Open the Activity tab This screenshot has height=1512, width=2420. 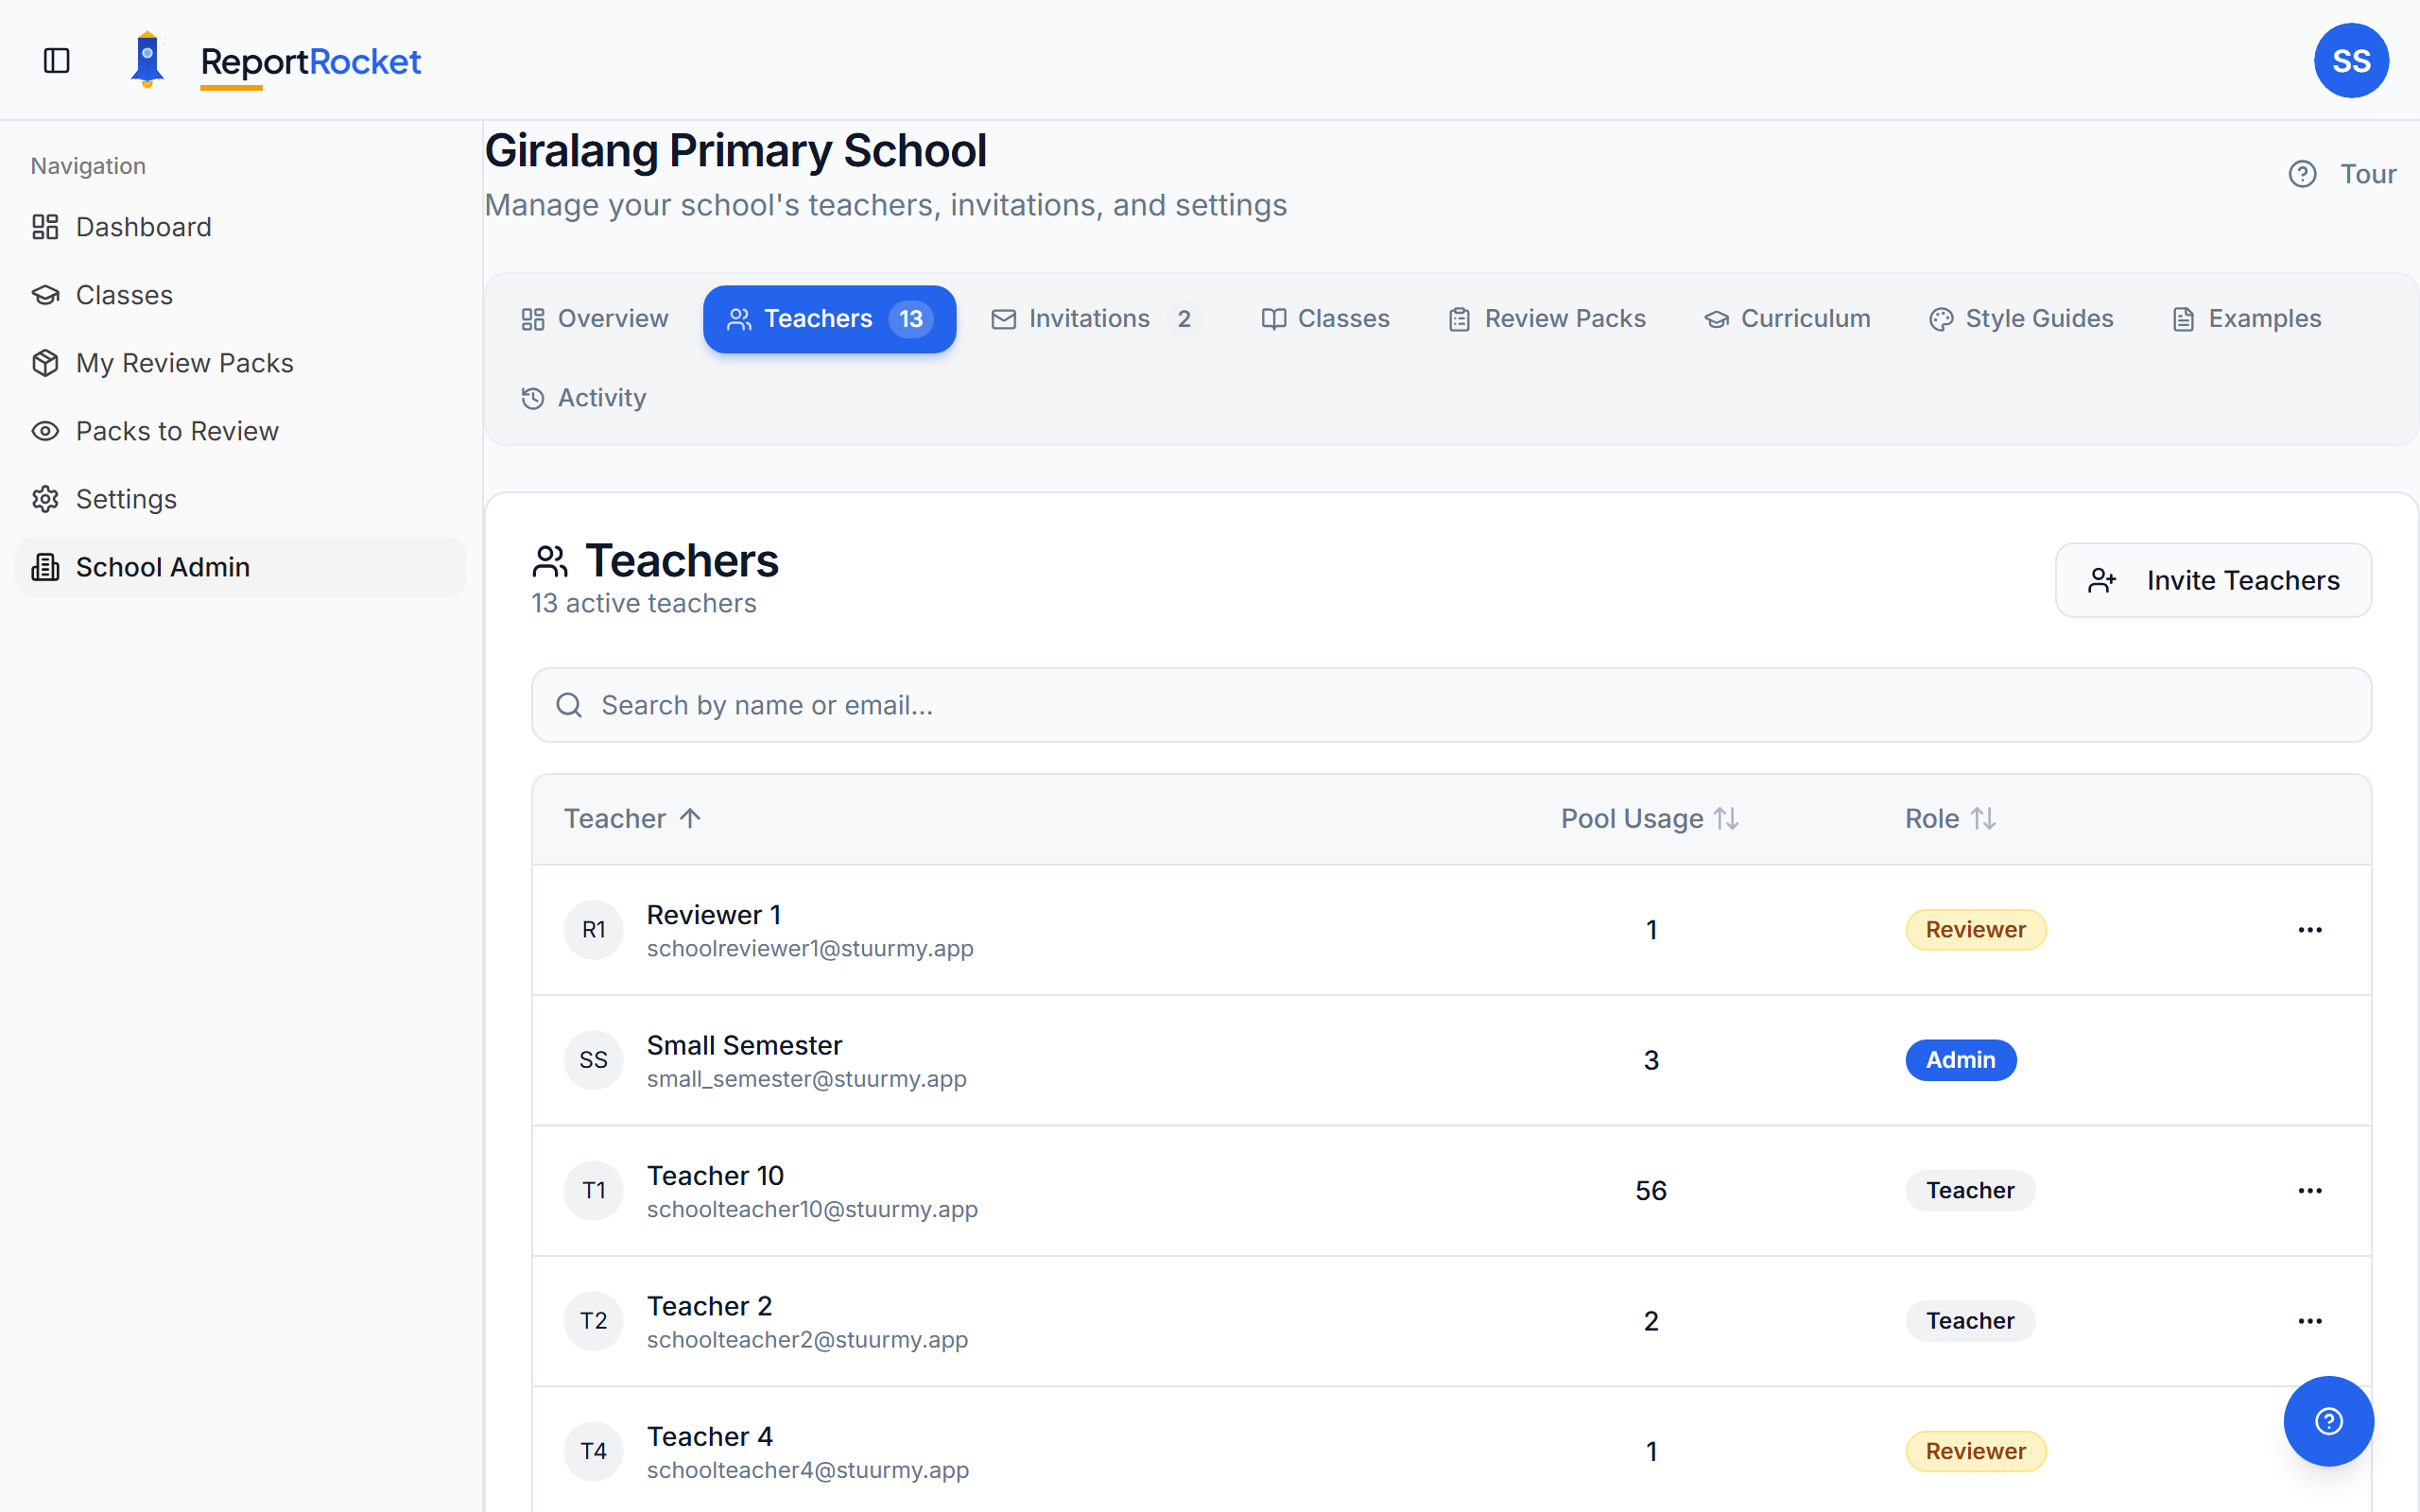[585, 397]
